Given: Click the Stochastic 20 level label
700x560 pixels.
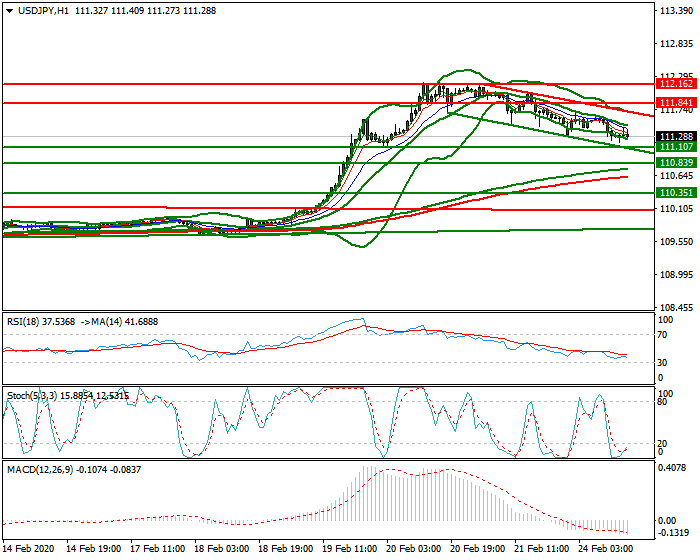Looking at the screenshot, I should tap(662, 443).
